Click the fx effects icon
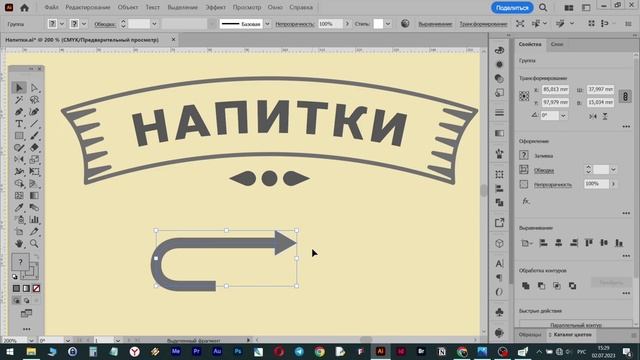This screenshot has height=360, width=640. (x=526, y=201)
